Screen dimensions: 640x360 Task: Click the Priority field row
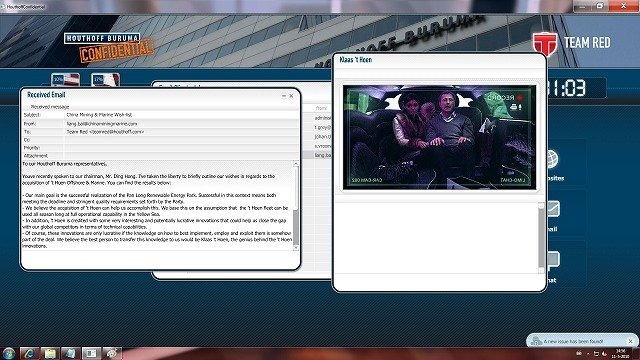click(x=160, y=148)
